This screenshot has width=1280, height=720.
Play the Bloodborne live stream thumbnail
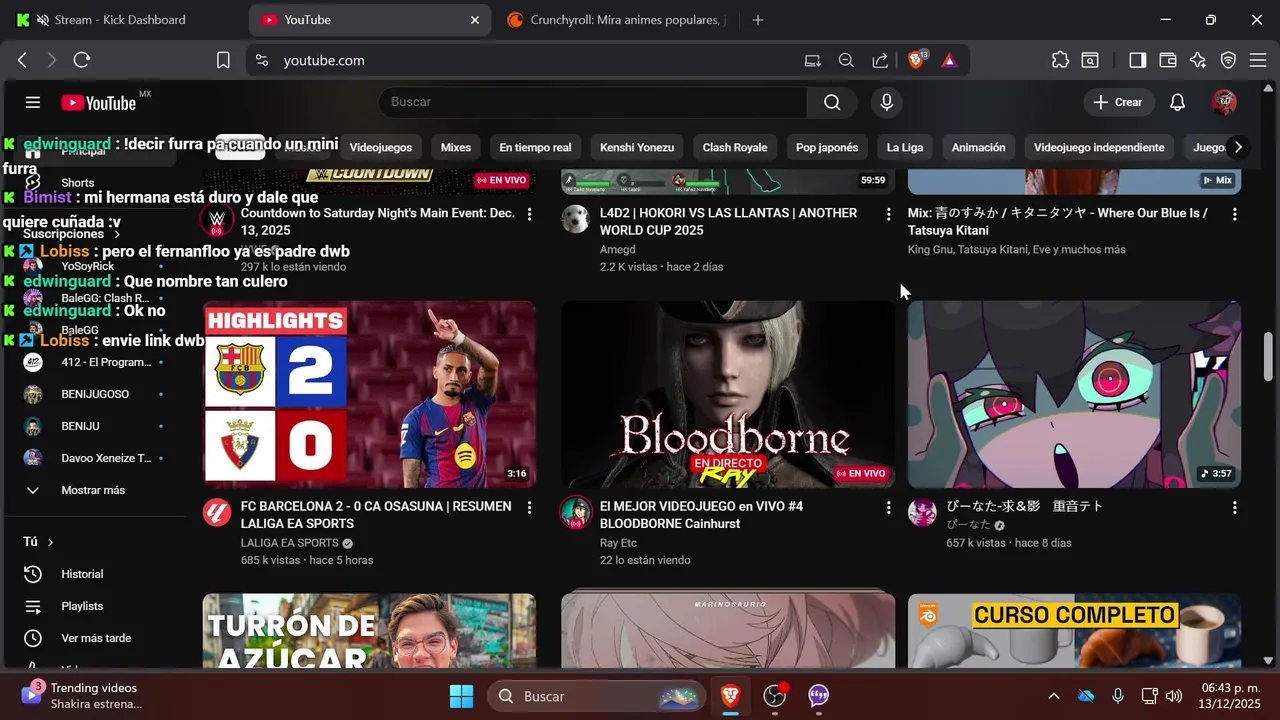728,395
